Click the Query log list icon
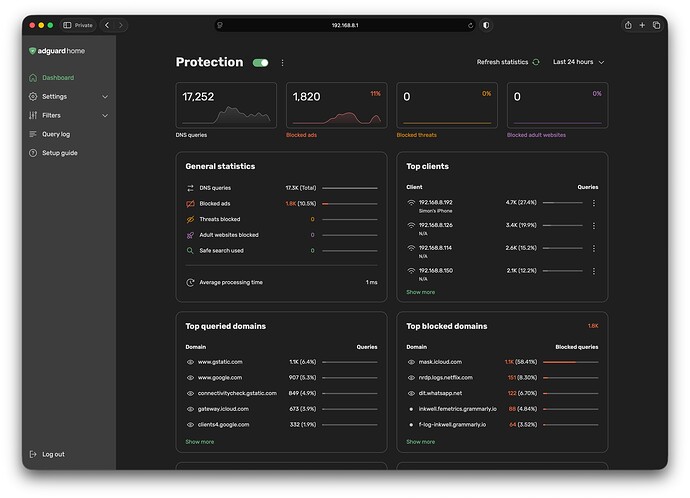The width and height of the screenshot is (690, 498). (x=33, y=134)
